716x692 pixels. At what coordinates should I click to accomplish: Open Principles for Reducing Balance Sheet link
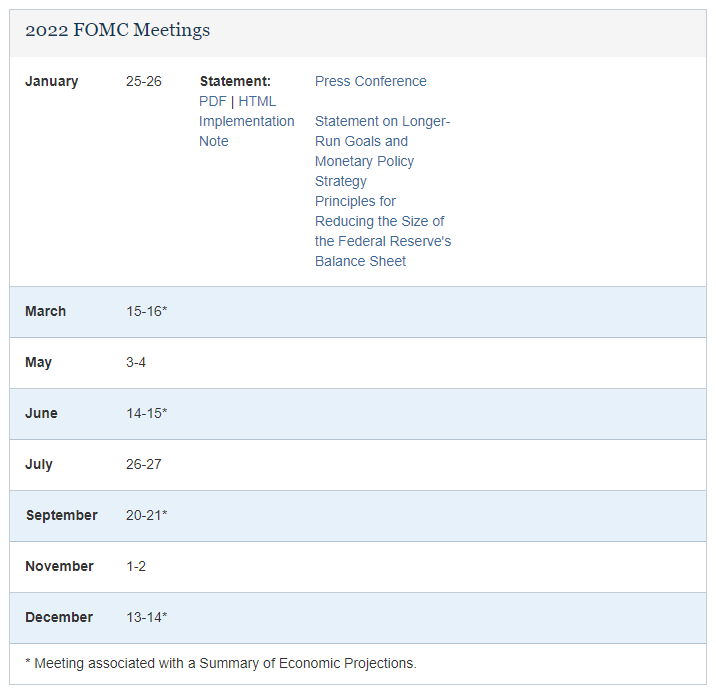coord(382,231)
